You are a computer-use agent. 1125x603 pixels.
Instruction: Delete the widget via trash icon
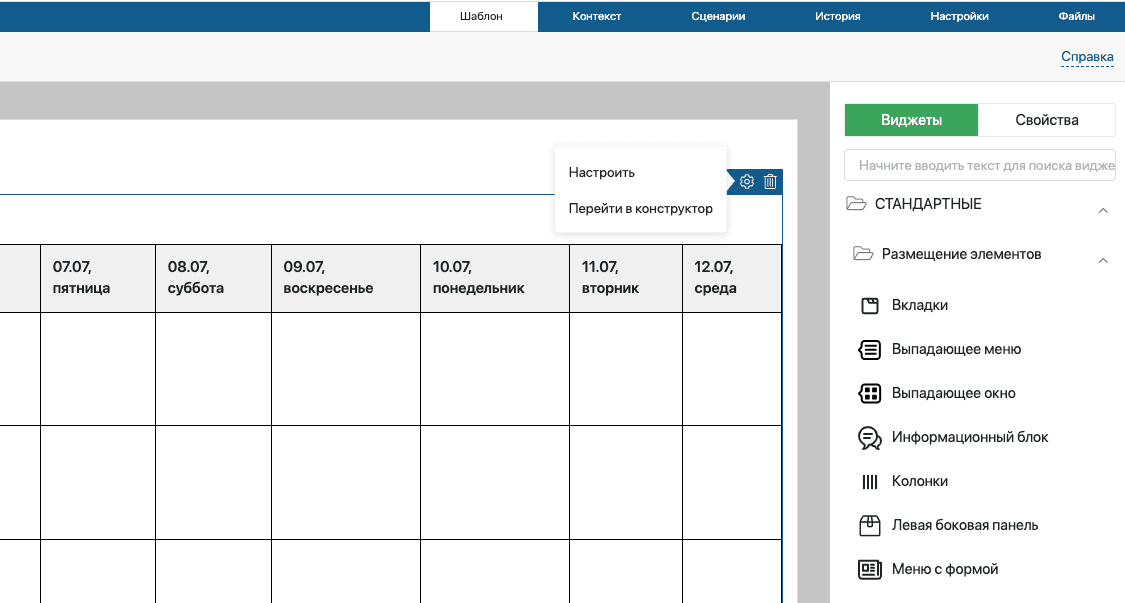[x=770, y=182]
